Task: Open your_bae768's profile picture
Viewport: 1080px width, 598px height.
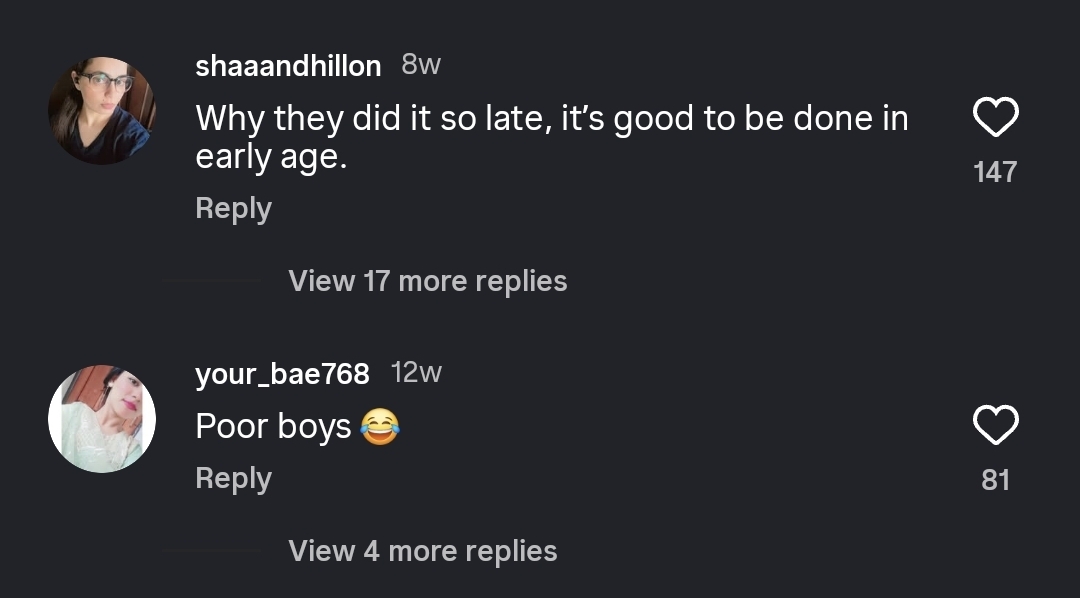Action: pos(102,418)
